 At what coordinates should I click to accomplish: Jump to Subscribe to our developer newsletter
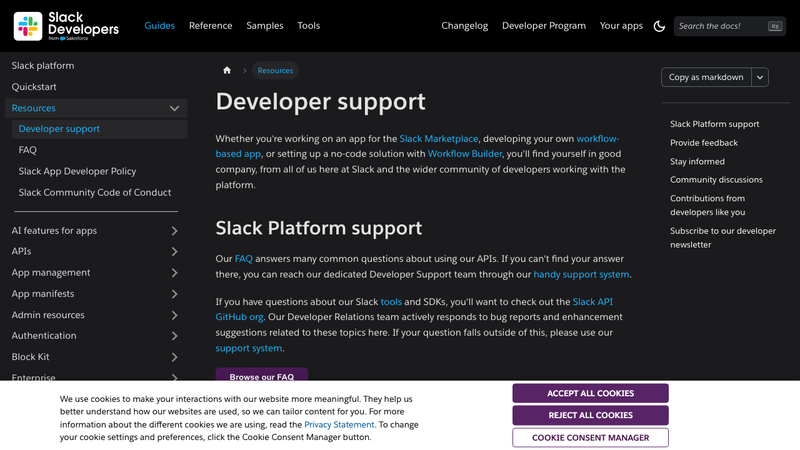pos(723,238)
